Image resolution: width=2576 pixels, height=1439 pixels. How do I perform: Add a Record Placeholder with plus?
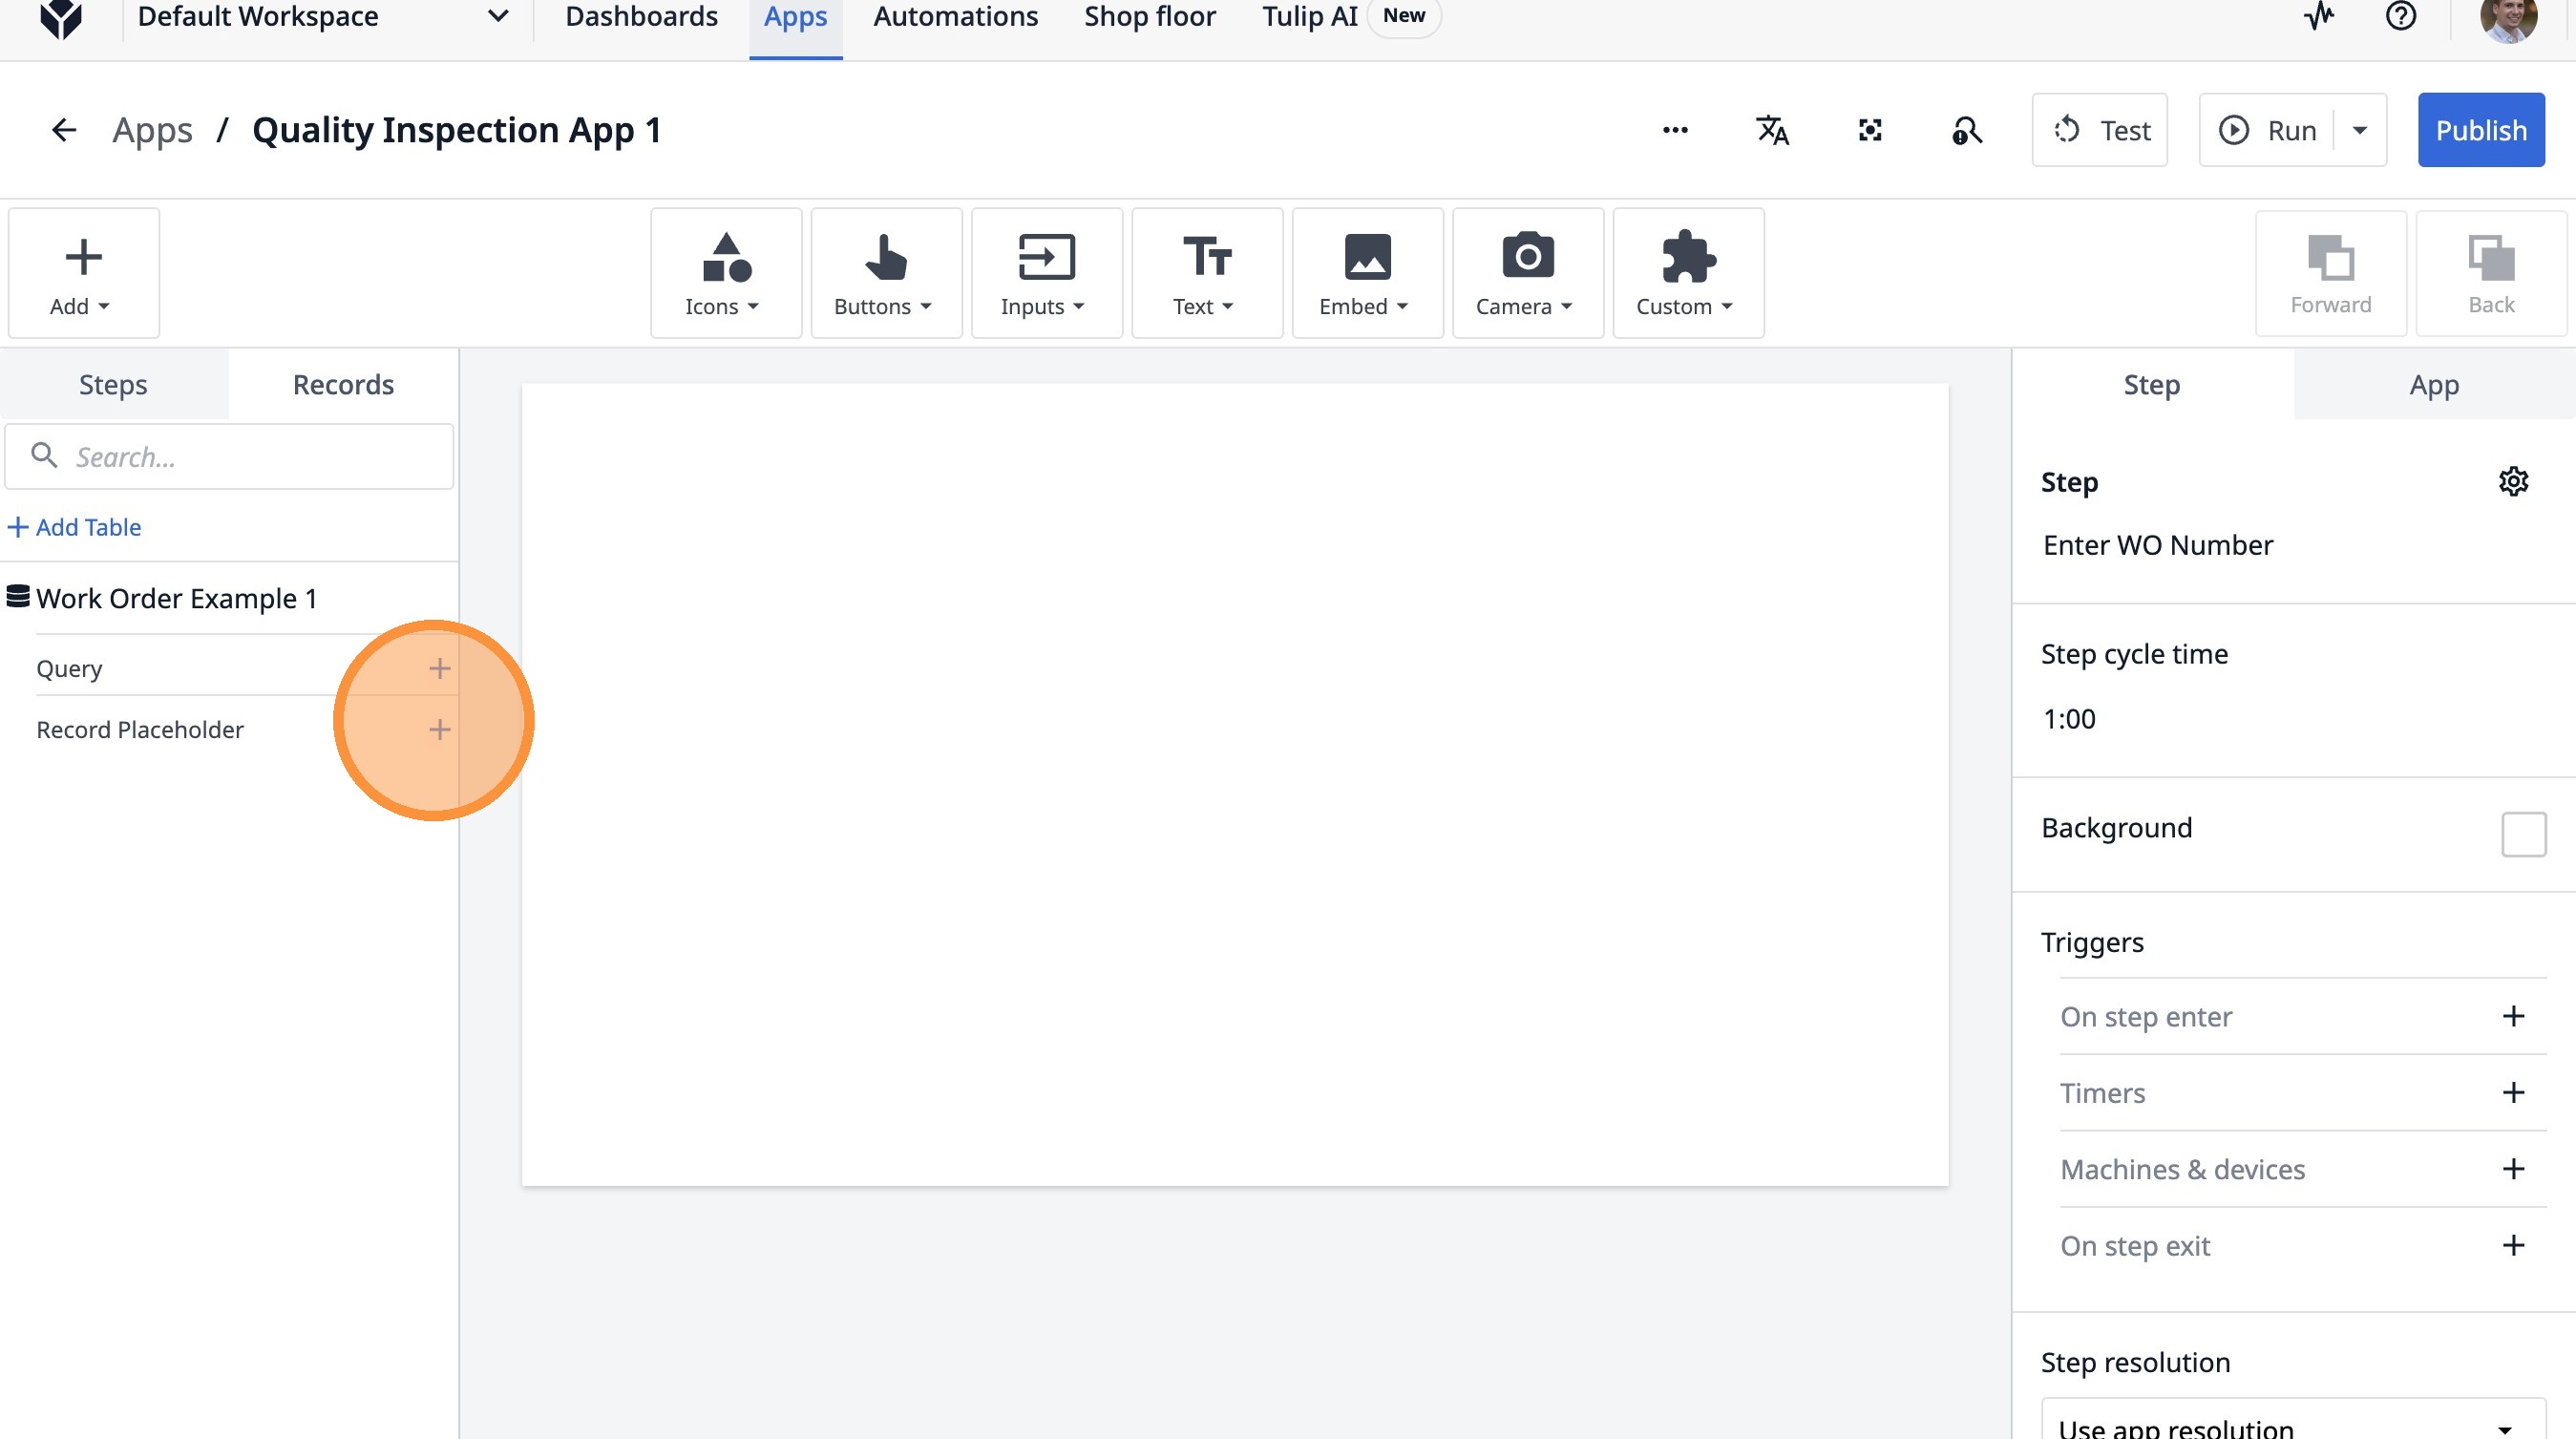point(439,729)
